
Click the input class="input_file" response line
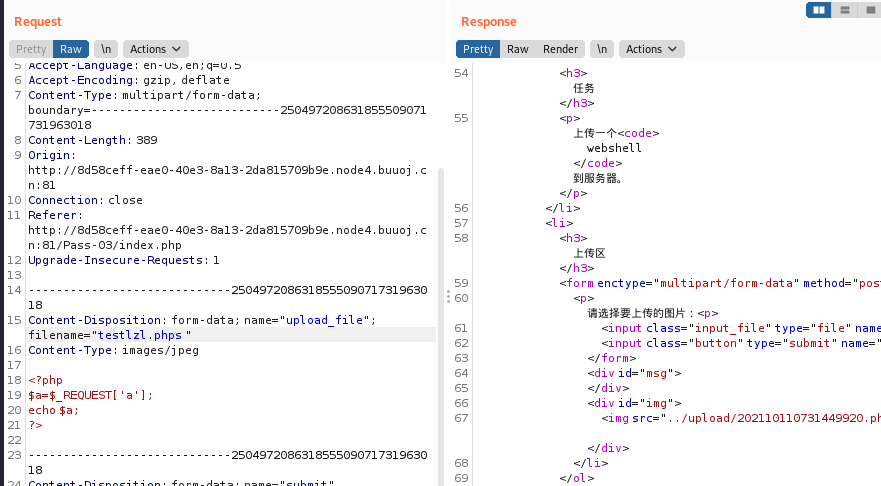click(x=741, y=328)
